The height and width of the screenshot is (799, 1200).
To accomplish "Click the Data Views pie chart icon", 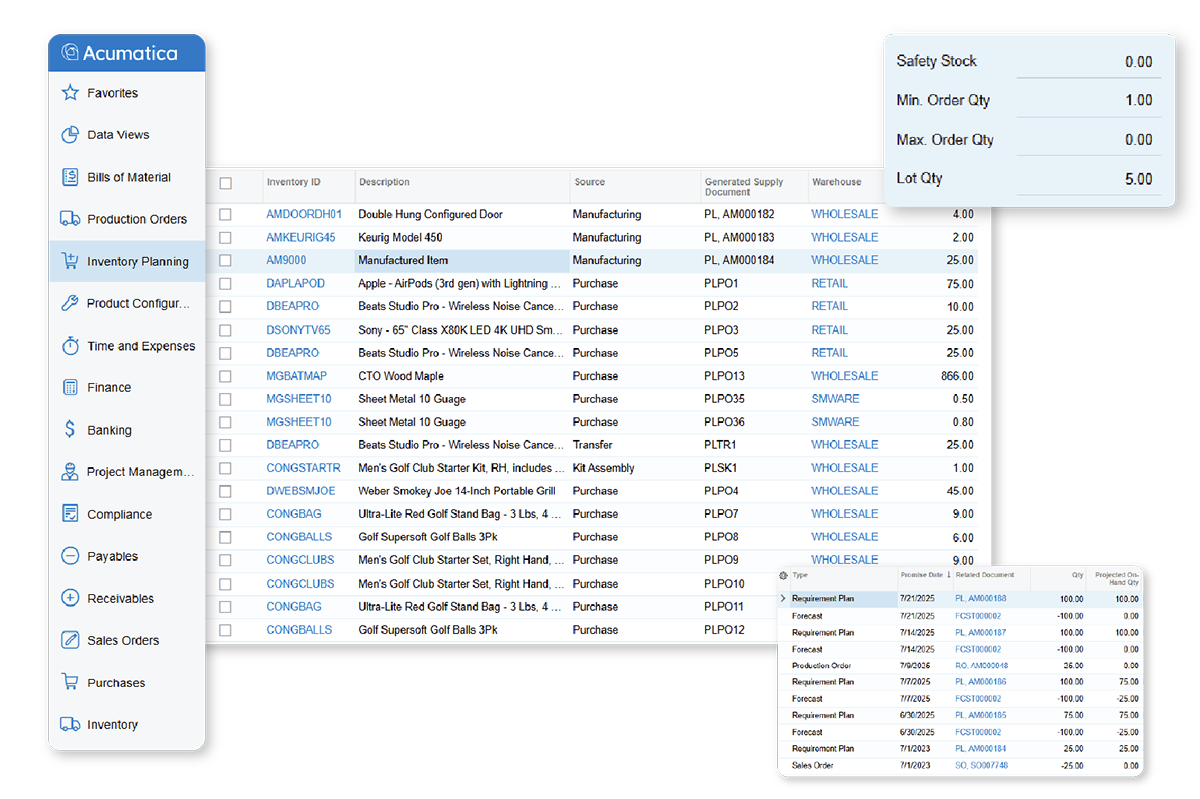I will click(70, 135).
